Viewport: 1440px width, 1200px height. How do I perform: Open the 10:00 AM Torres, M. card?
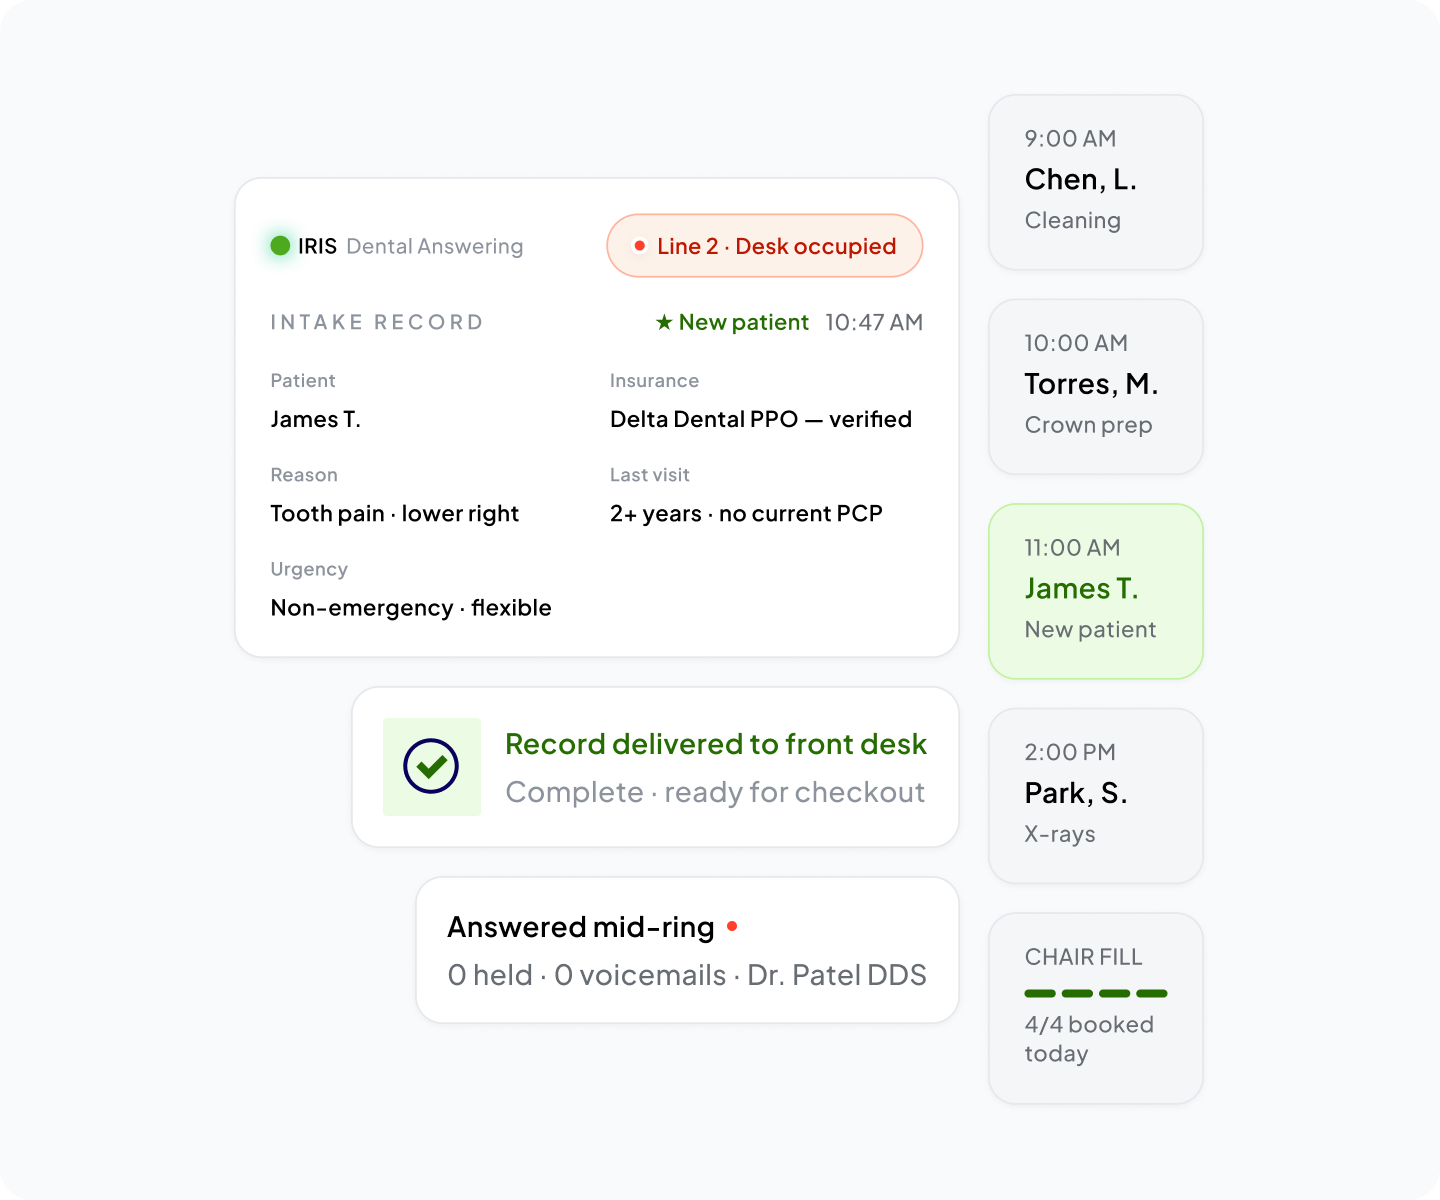[1096, 387]
